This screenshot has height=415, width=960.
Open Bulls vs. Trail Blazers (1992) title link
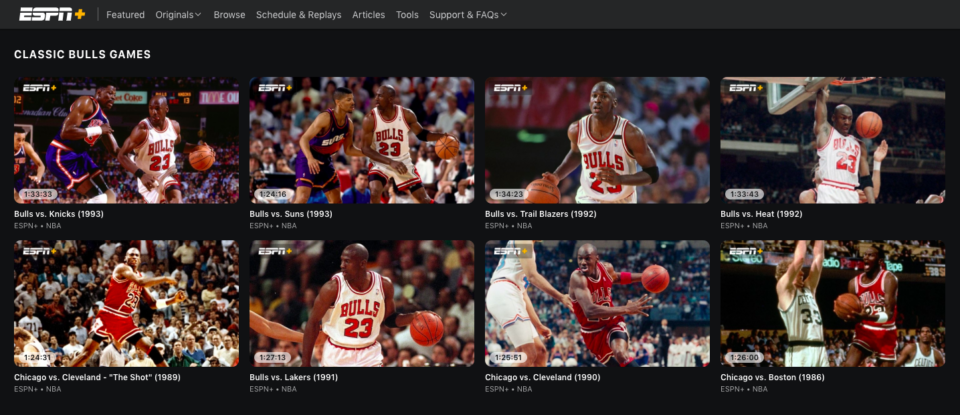coord(541,214)
